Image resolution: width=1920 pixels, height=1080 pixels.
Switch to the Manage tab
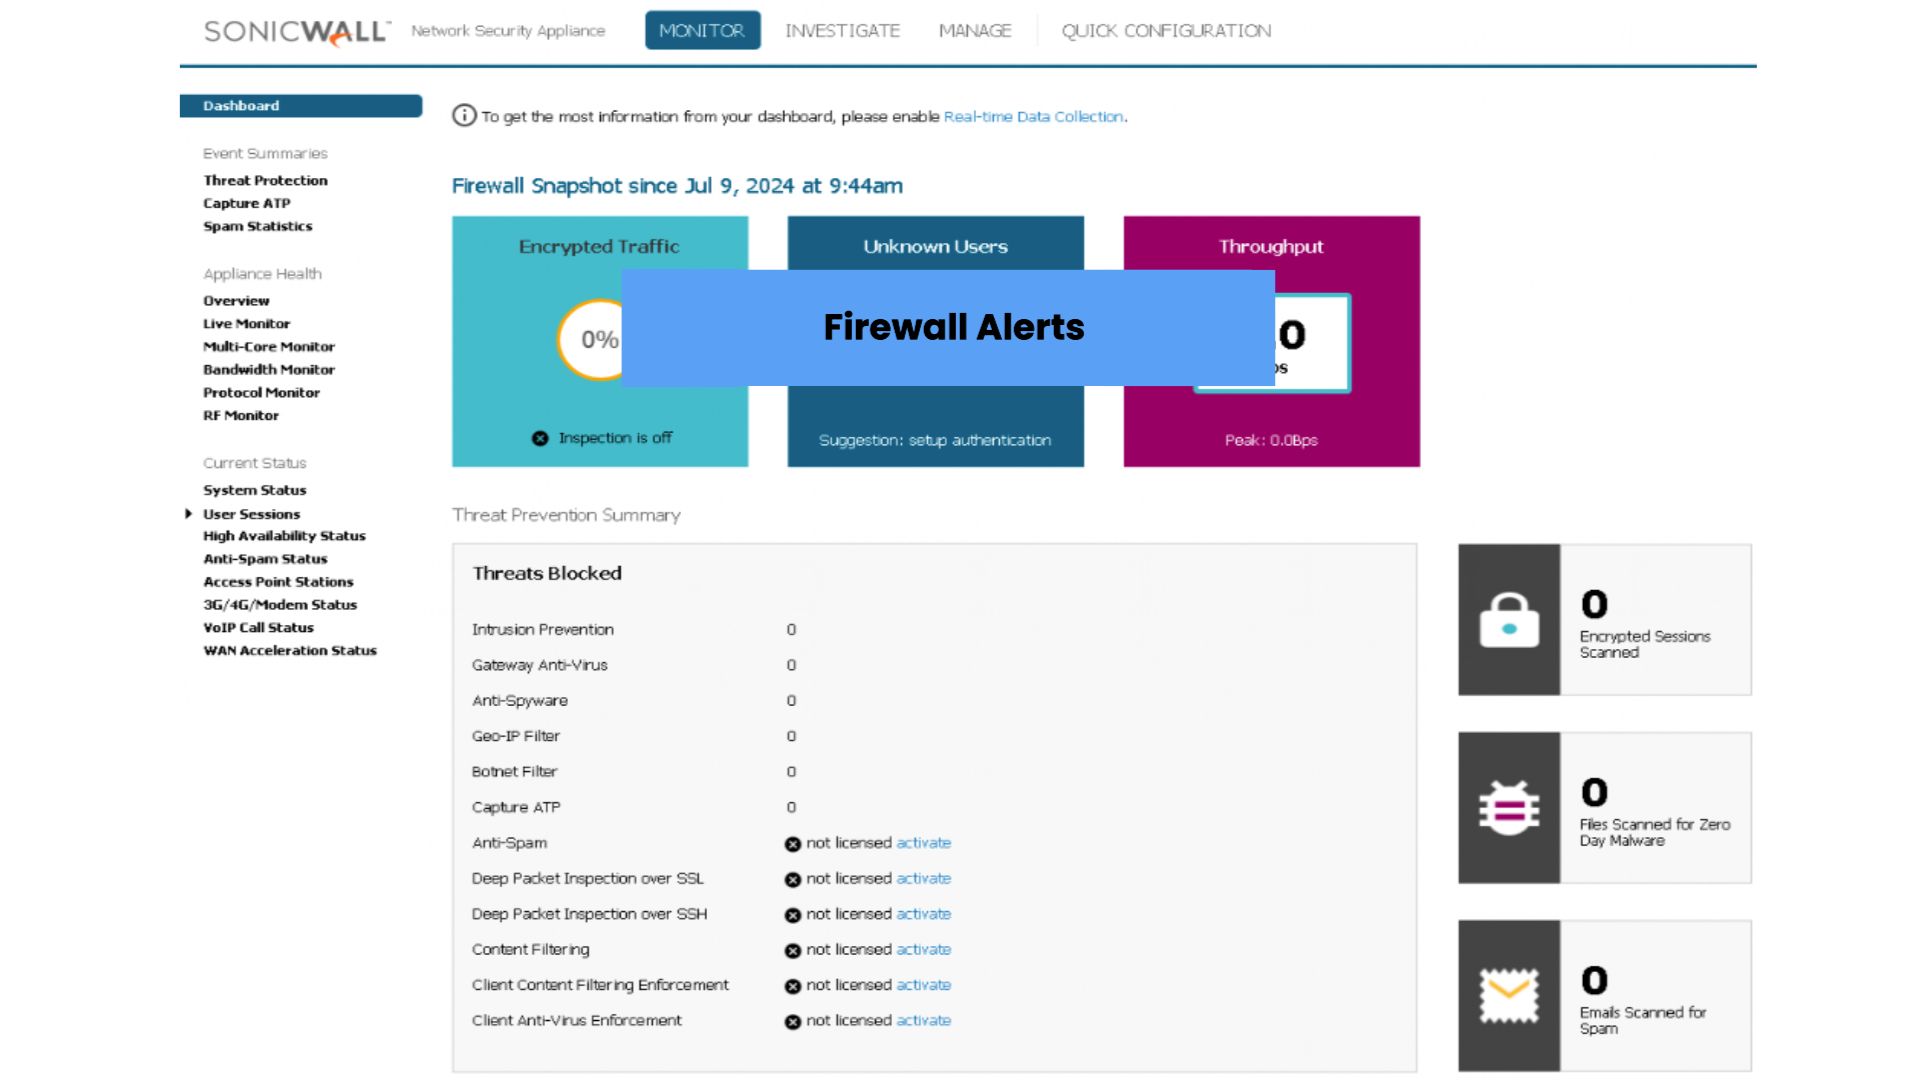(975, 31)
